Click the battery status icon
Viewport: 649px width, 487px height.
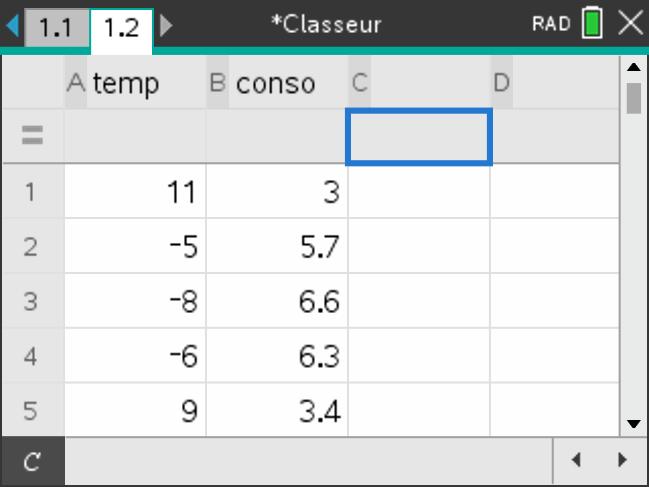tap(592, 25)
